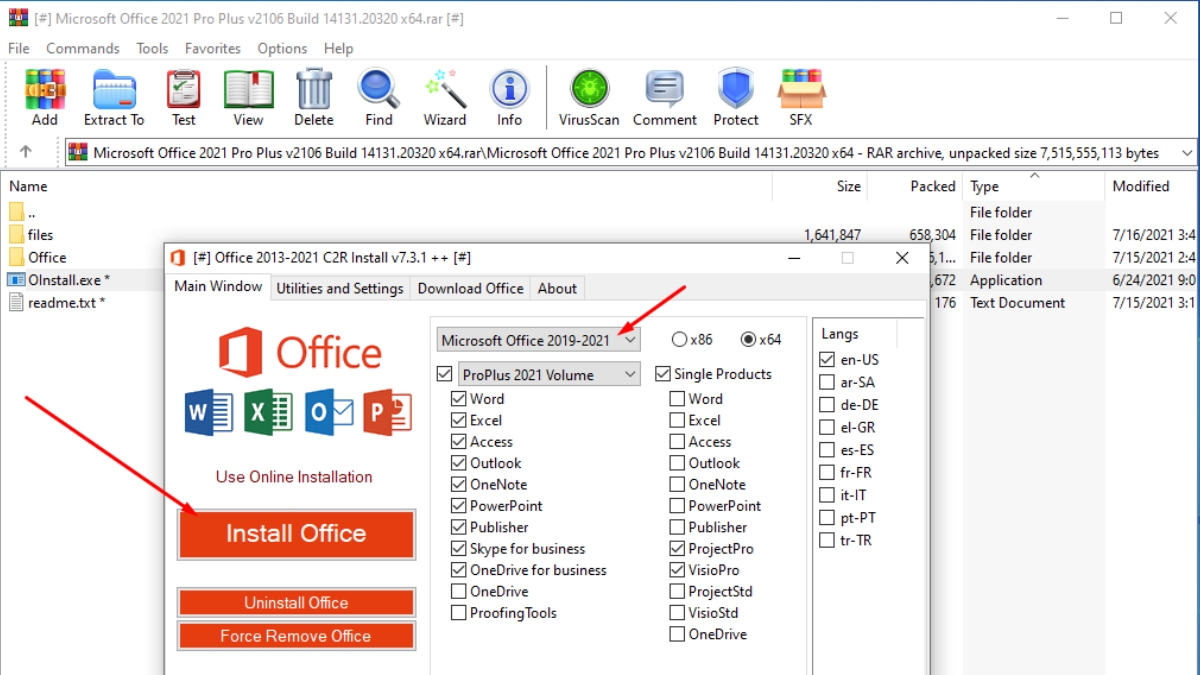Open the Commands menu
This screenshot has width=1200, height=675.
coord(82,48)
